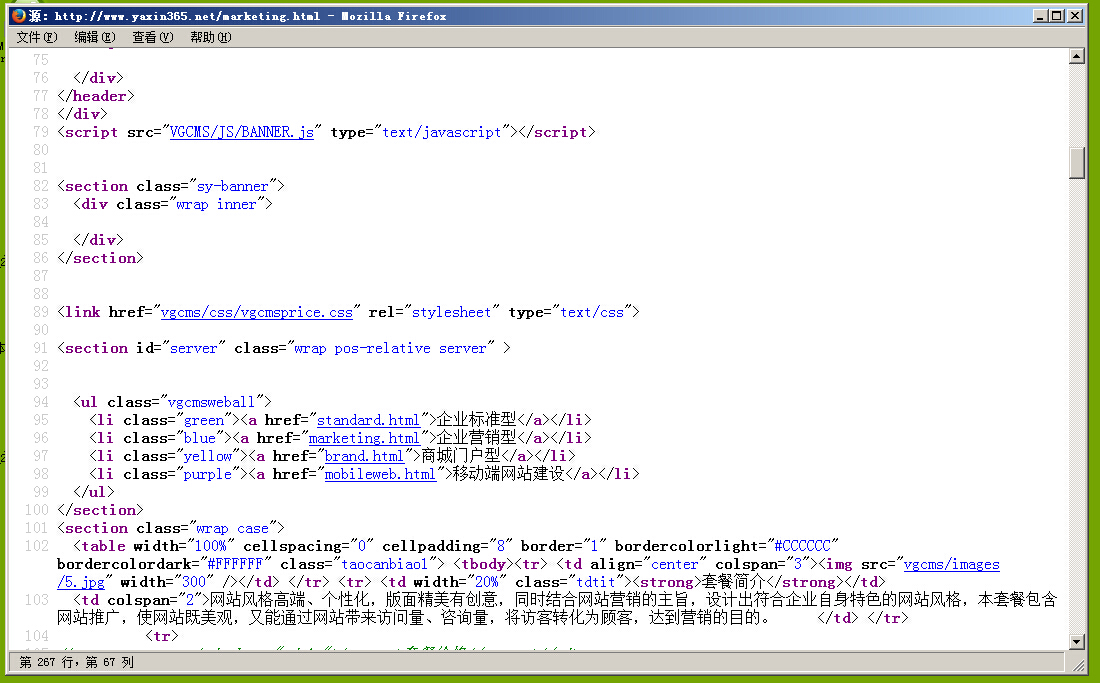Screen dimensions: 1100x683
Task: Open the mobileweb.html link
Action: tap(380, 474)
